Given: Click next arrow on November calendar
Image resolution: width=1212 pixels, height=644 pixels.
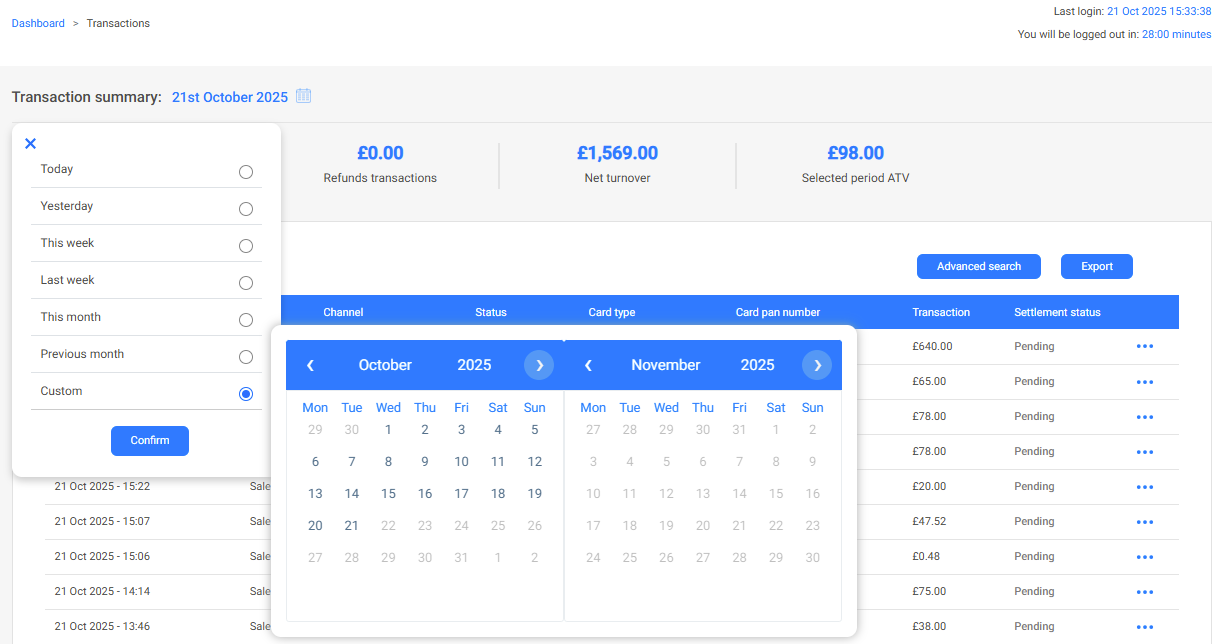Looking at the screenshot, I should [x=817, y=366].
